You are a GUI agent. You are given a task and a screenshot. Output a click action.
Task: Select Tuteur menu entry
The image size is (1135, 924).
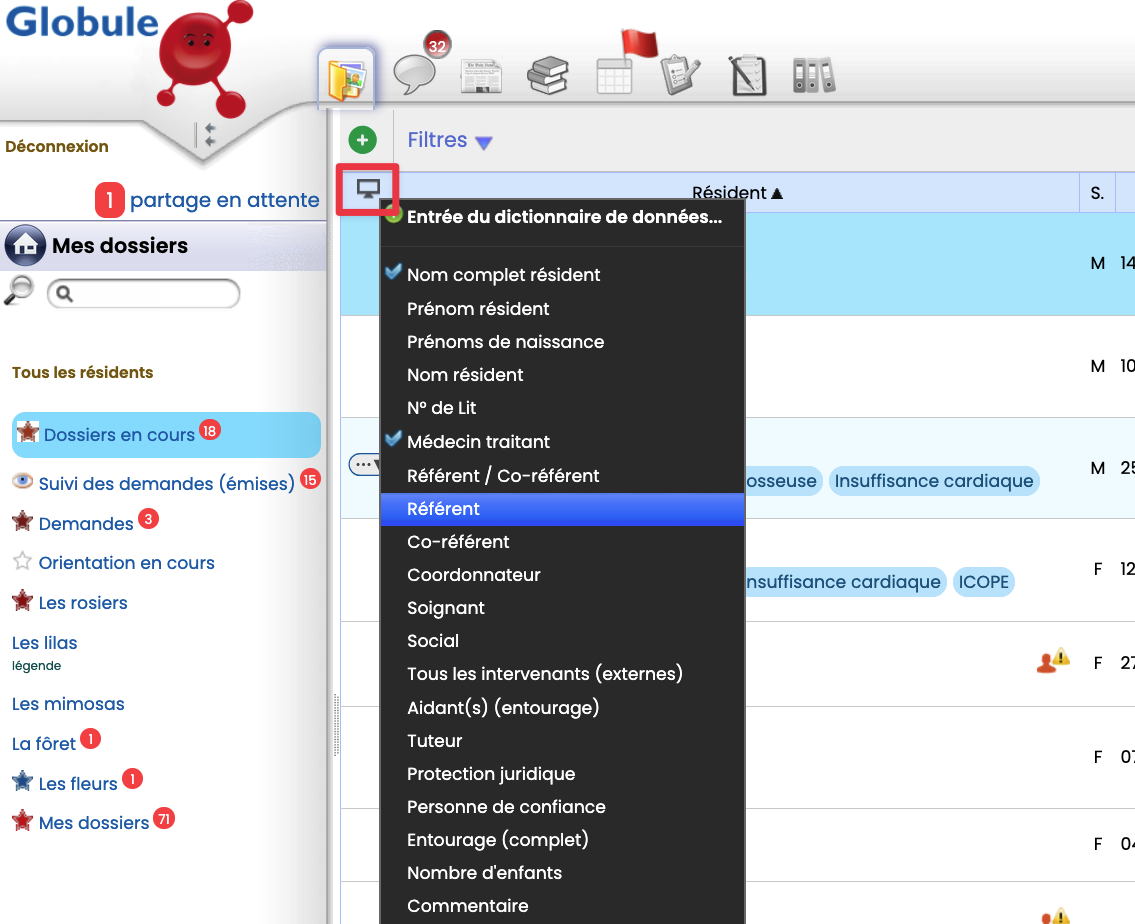pos(434,741)
